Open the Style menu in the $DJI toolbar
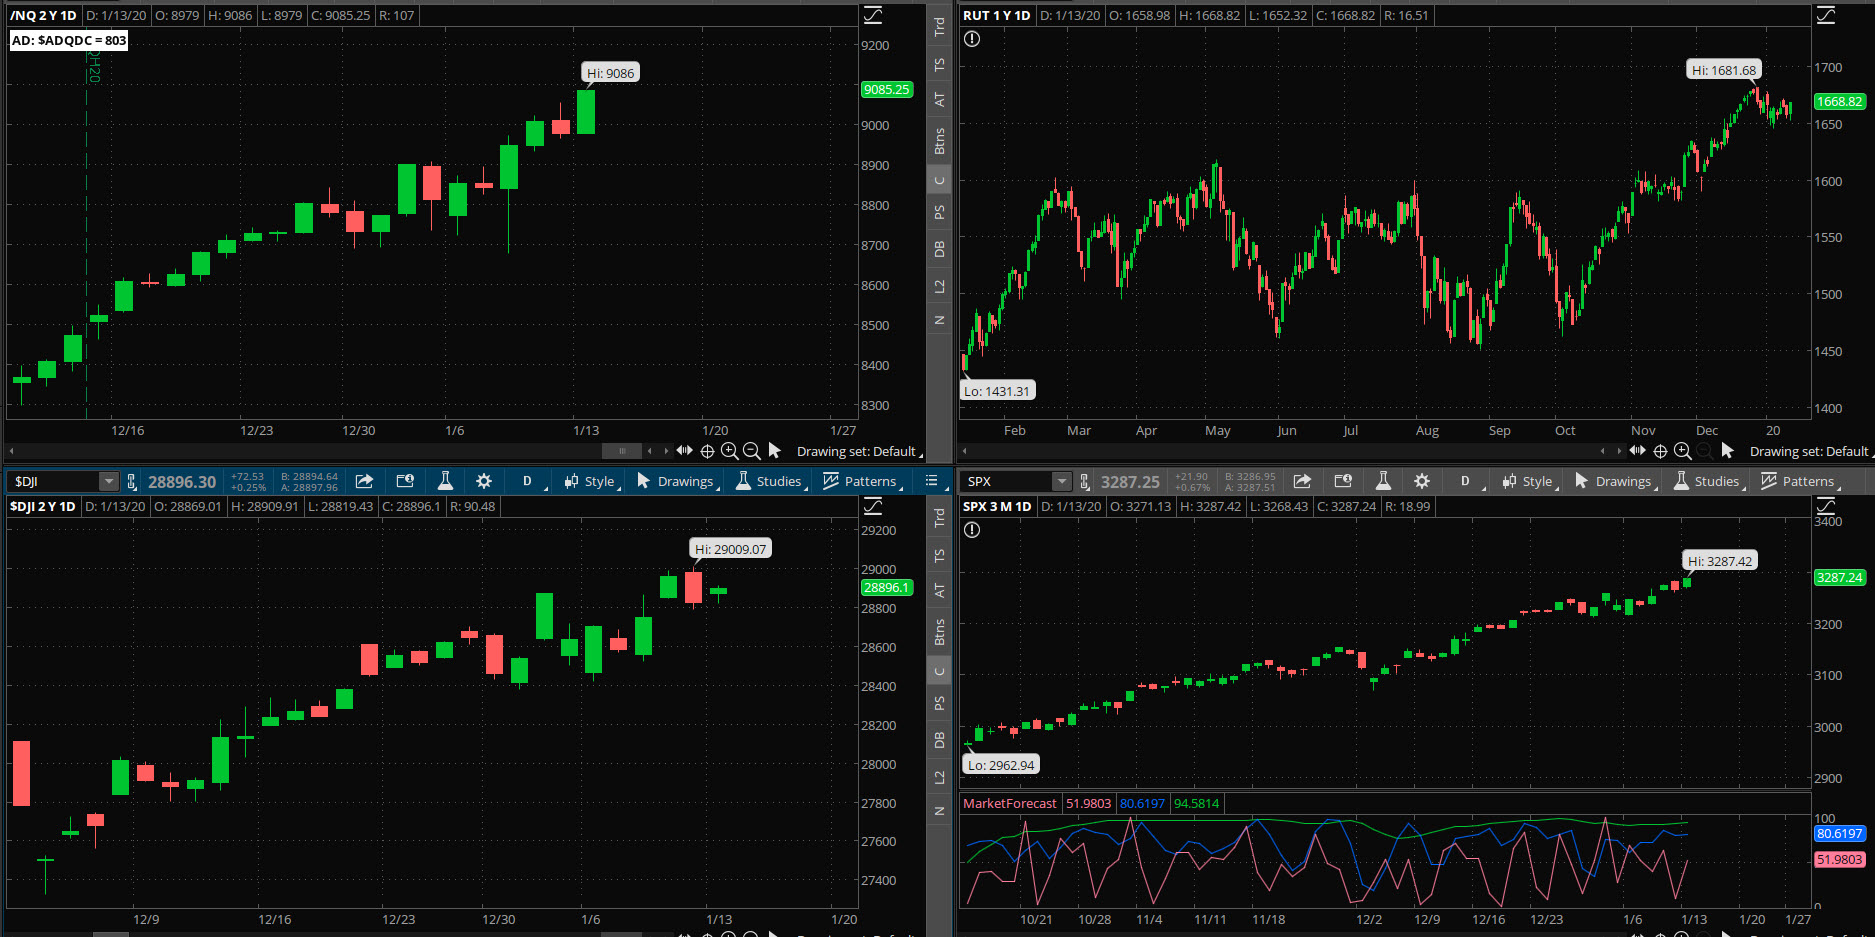 pyautogui.click(x=591, y=481)
